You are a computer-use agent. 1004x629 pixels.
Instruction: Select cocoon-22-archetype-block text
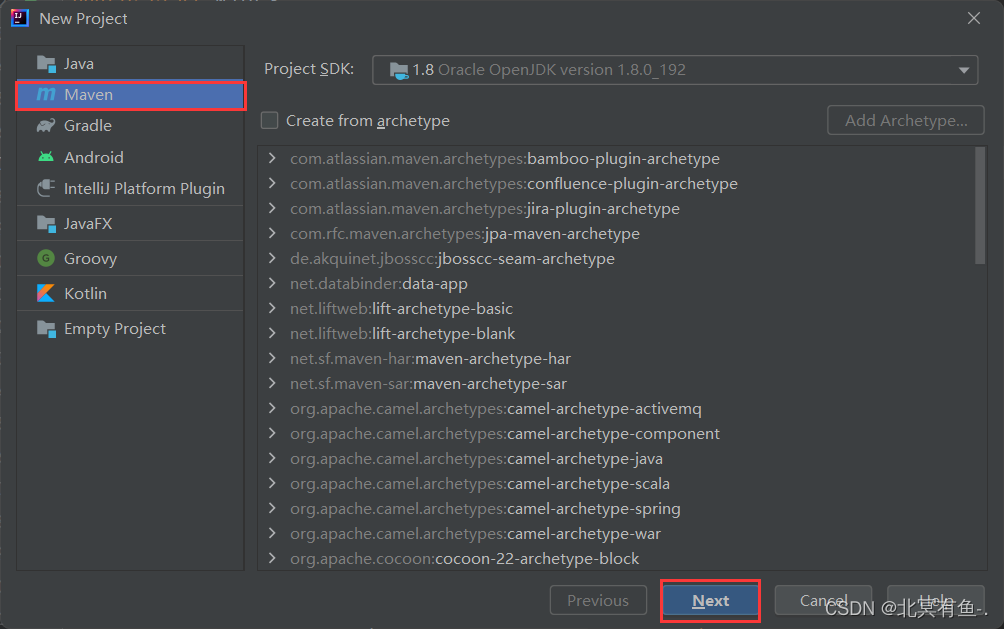(x=537, y=558)
